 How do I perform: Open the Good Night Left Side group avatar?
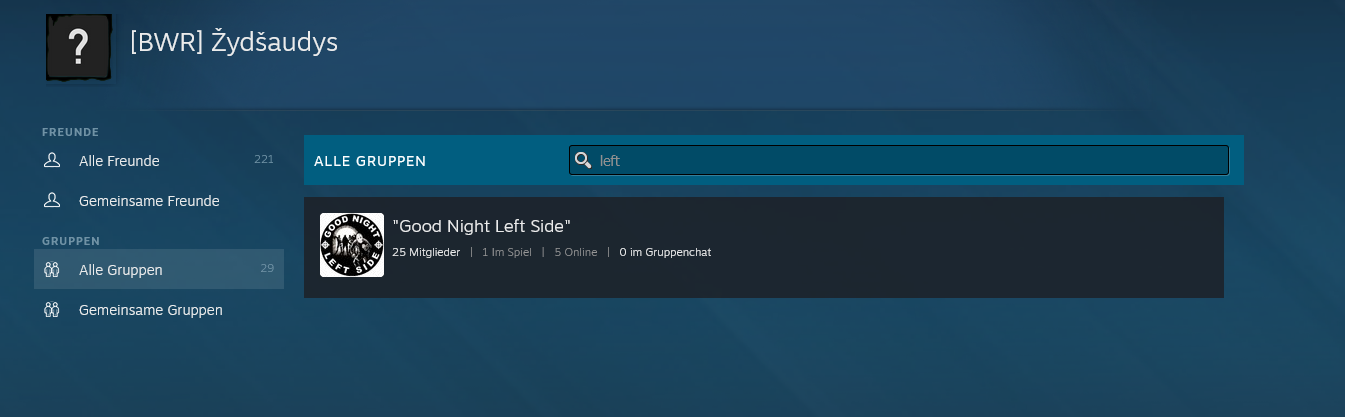pyautogui.click(x=352, y=245)
